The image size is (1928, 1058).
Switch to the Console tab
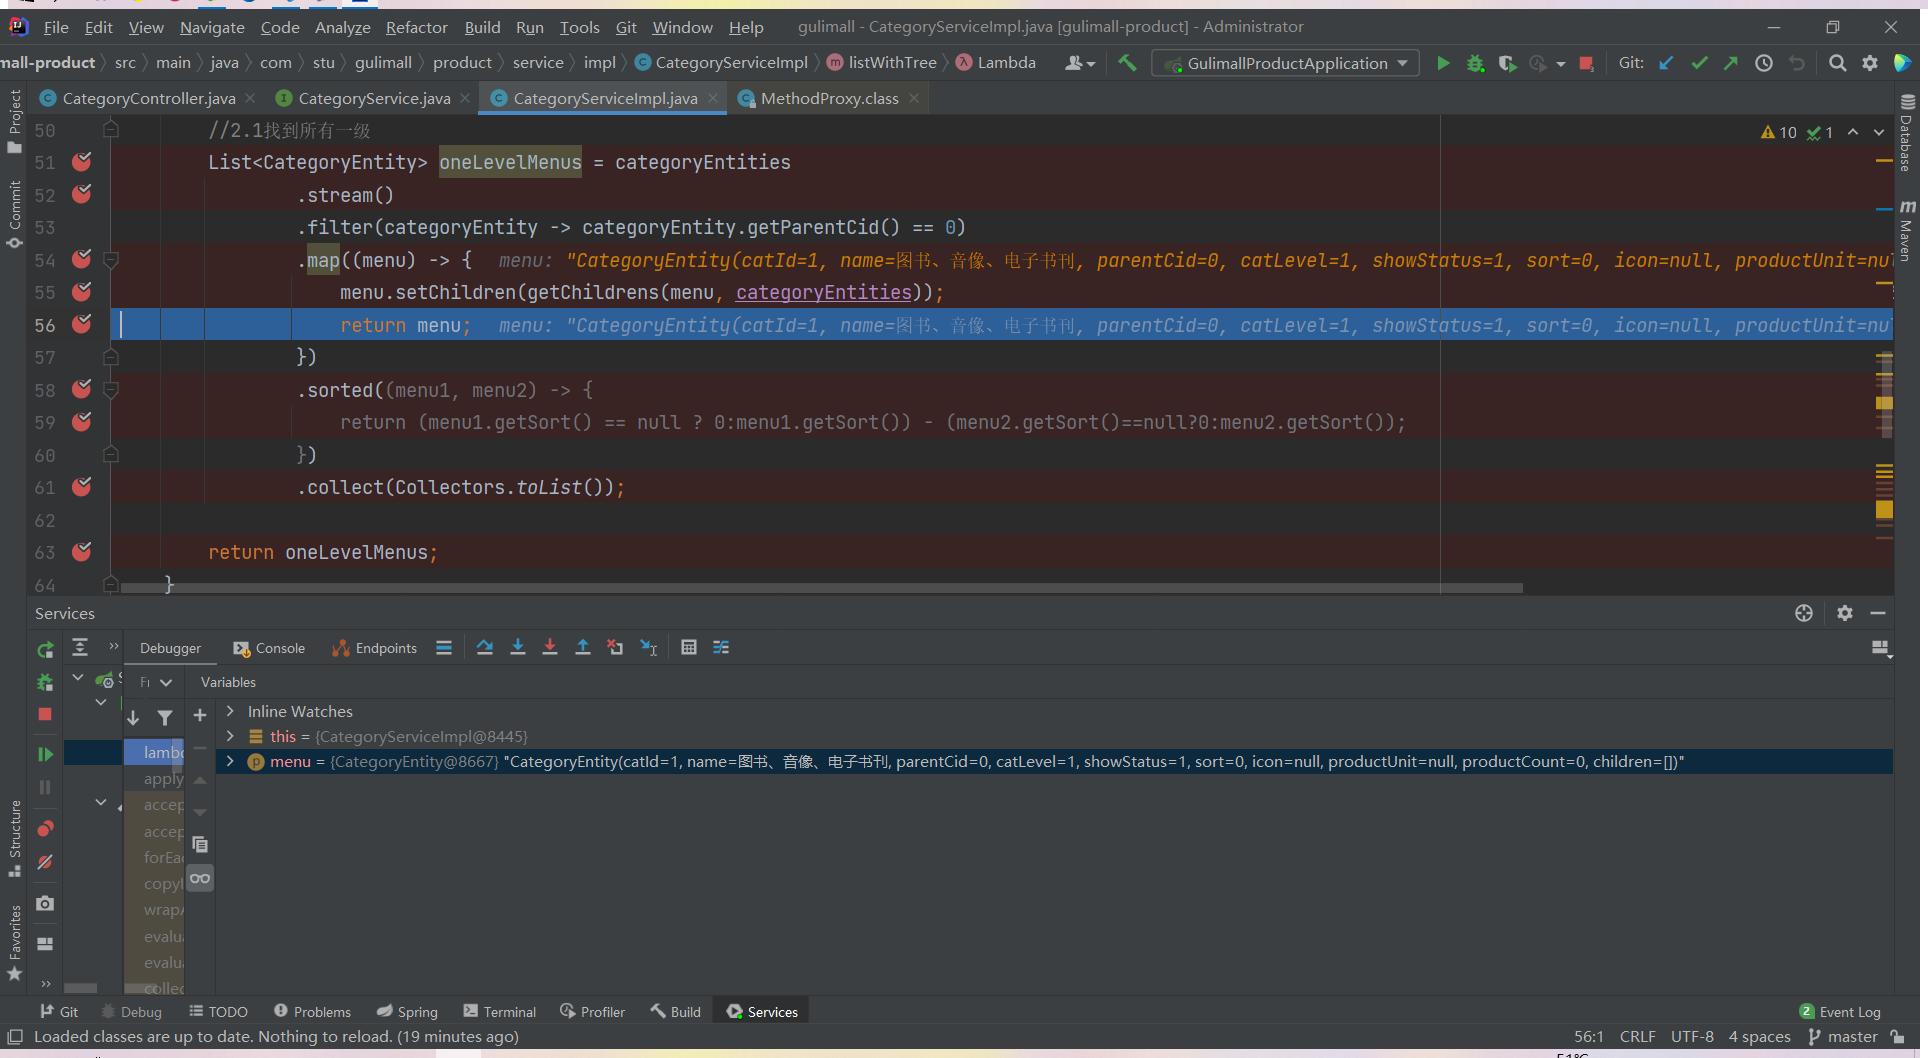coord(269,648)
